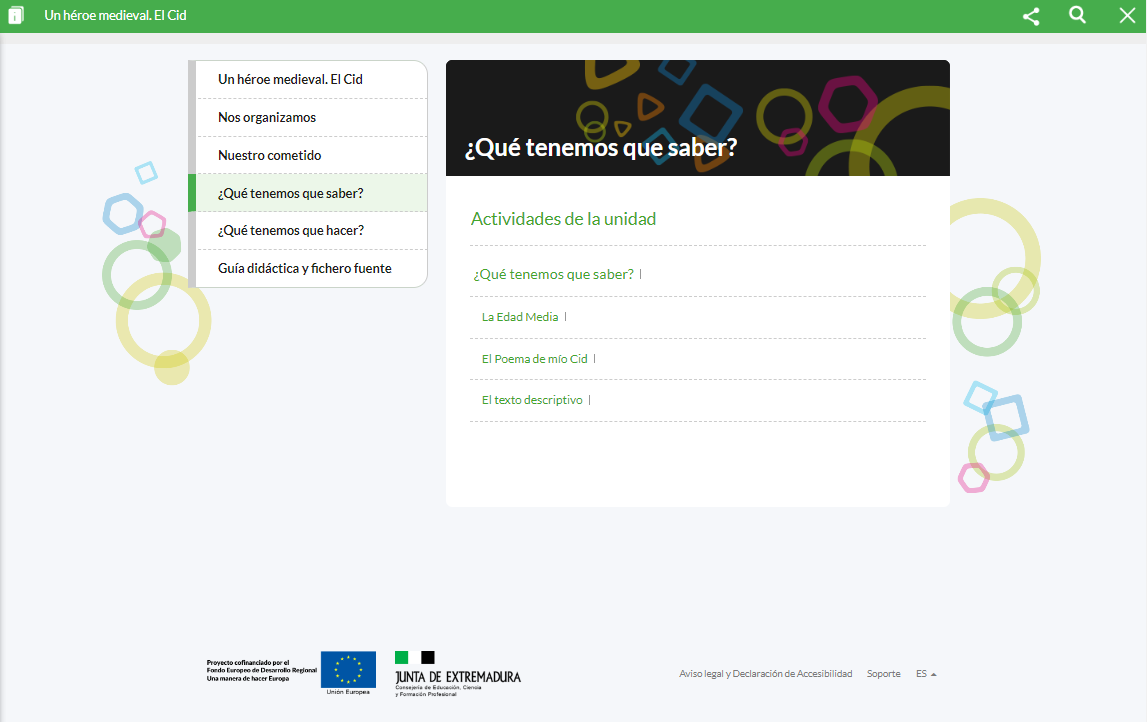
Task: Open the share icon in top bar
Action: [x=1031, y=16]
